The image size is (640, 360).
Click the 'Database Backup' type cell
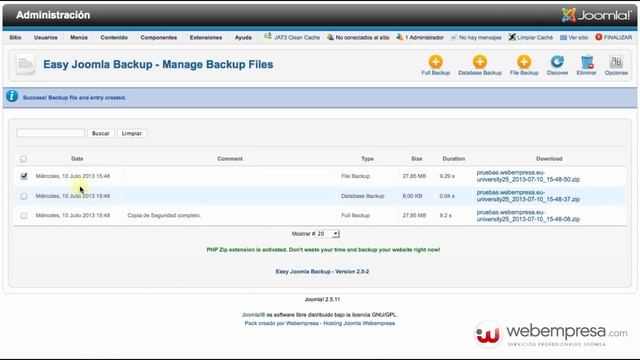point(362,196)
